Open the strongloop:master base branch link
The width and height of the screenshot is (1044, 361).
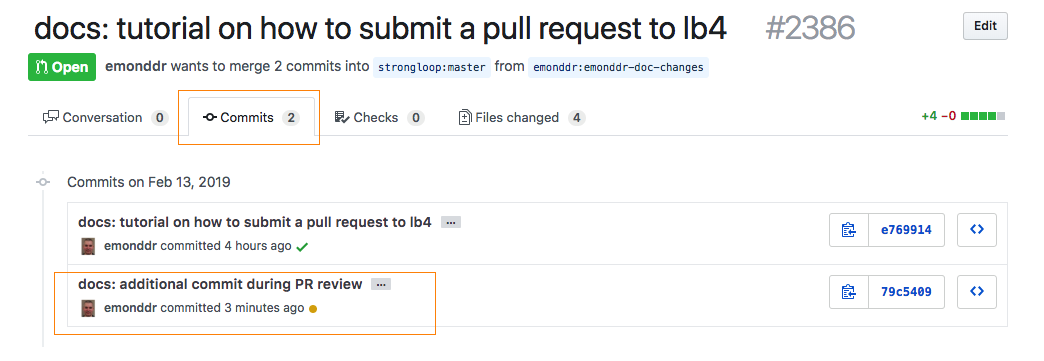pyautogui.click(x=431, y=68)
